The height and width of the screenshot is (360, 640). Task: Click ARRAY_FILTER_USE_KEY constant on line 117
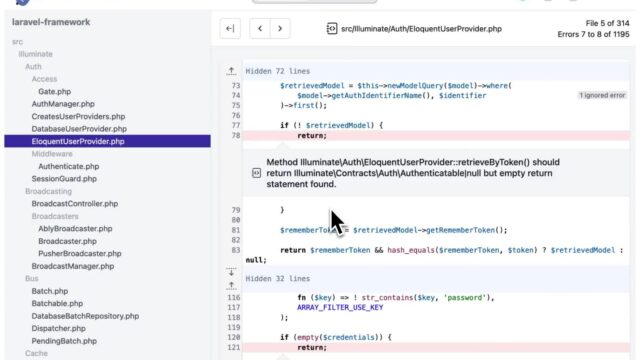[340, 307]
